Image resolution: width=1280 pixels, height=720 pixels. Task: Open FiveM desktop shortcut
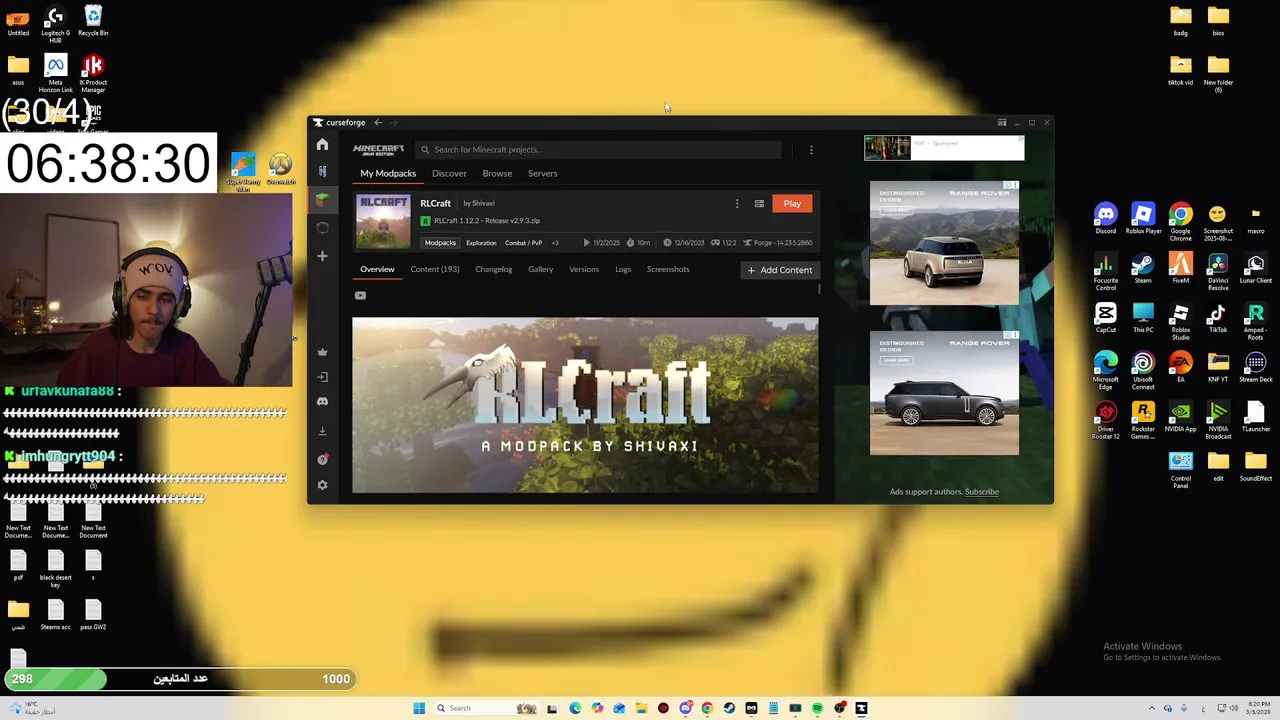point(1181,268)
